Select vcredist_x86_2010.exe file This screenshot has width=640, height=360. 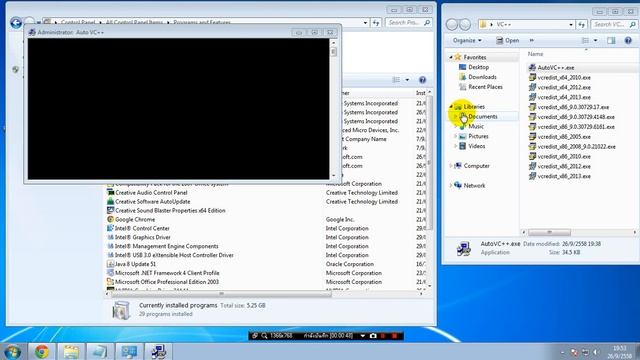(x=560, y=156)
